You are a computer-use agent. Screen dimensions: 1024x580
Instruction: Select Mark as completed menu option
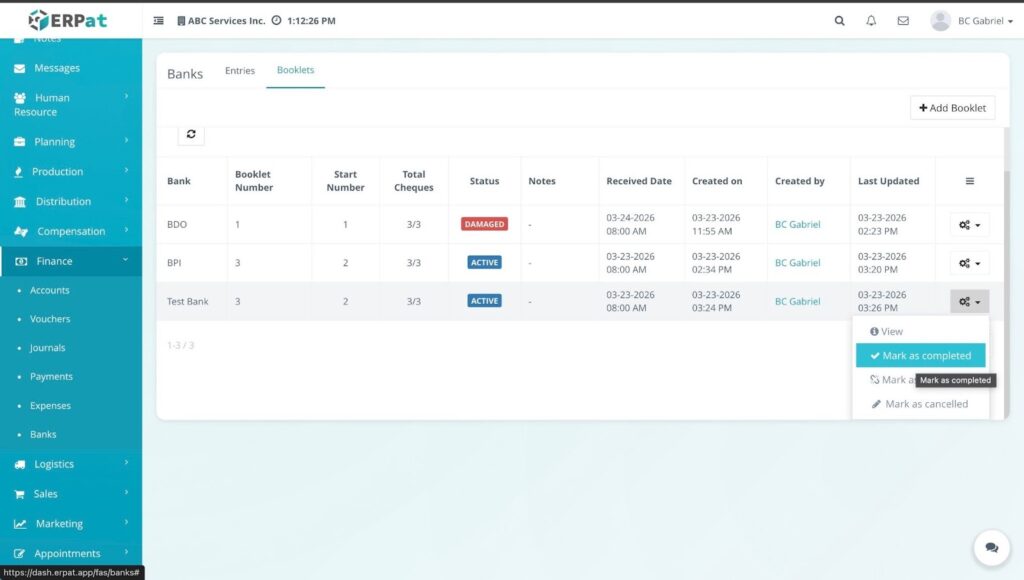[x=920, y=356]
